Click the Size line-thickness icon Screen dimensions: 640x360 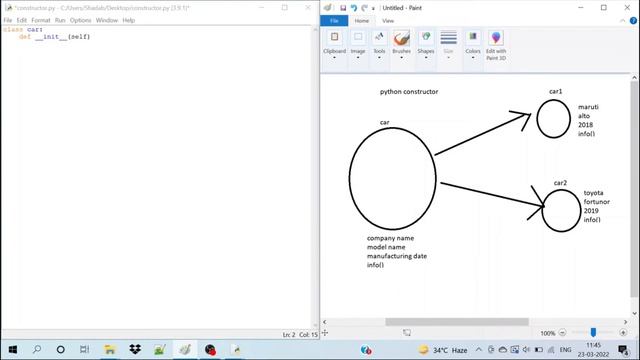coord(449,38)
